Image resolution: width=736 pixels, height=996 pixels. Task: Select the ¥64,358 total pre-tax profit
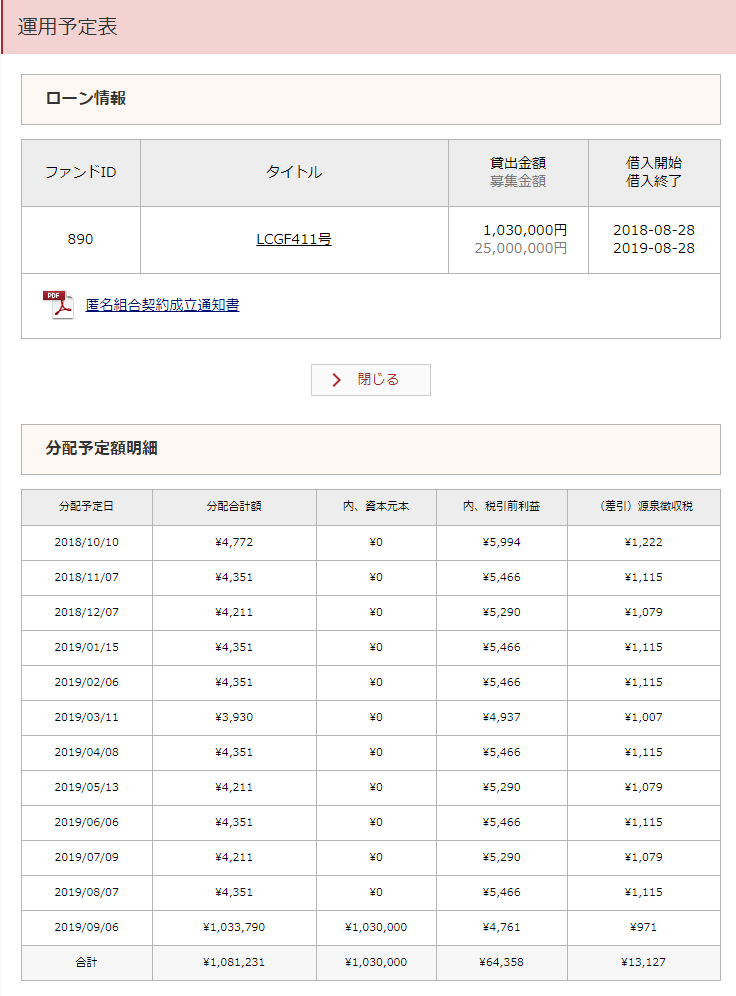click(x=502, y=962)
